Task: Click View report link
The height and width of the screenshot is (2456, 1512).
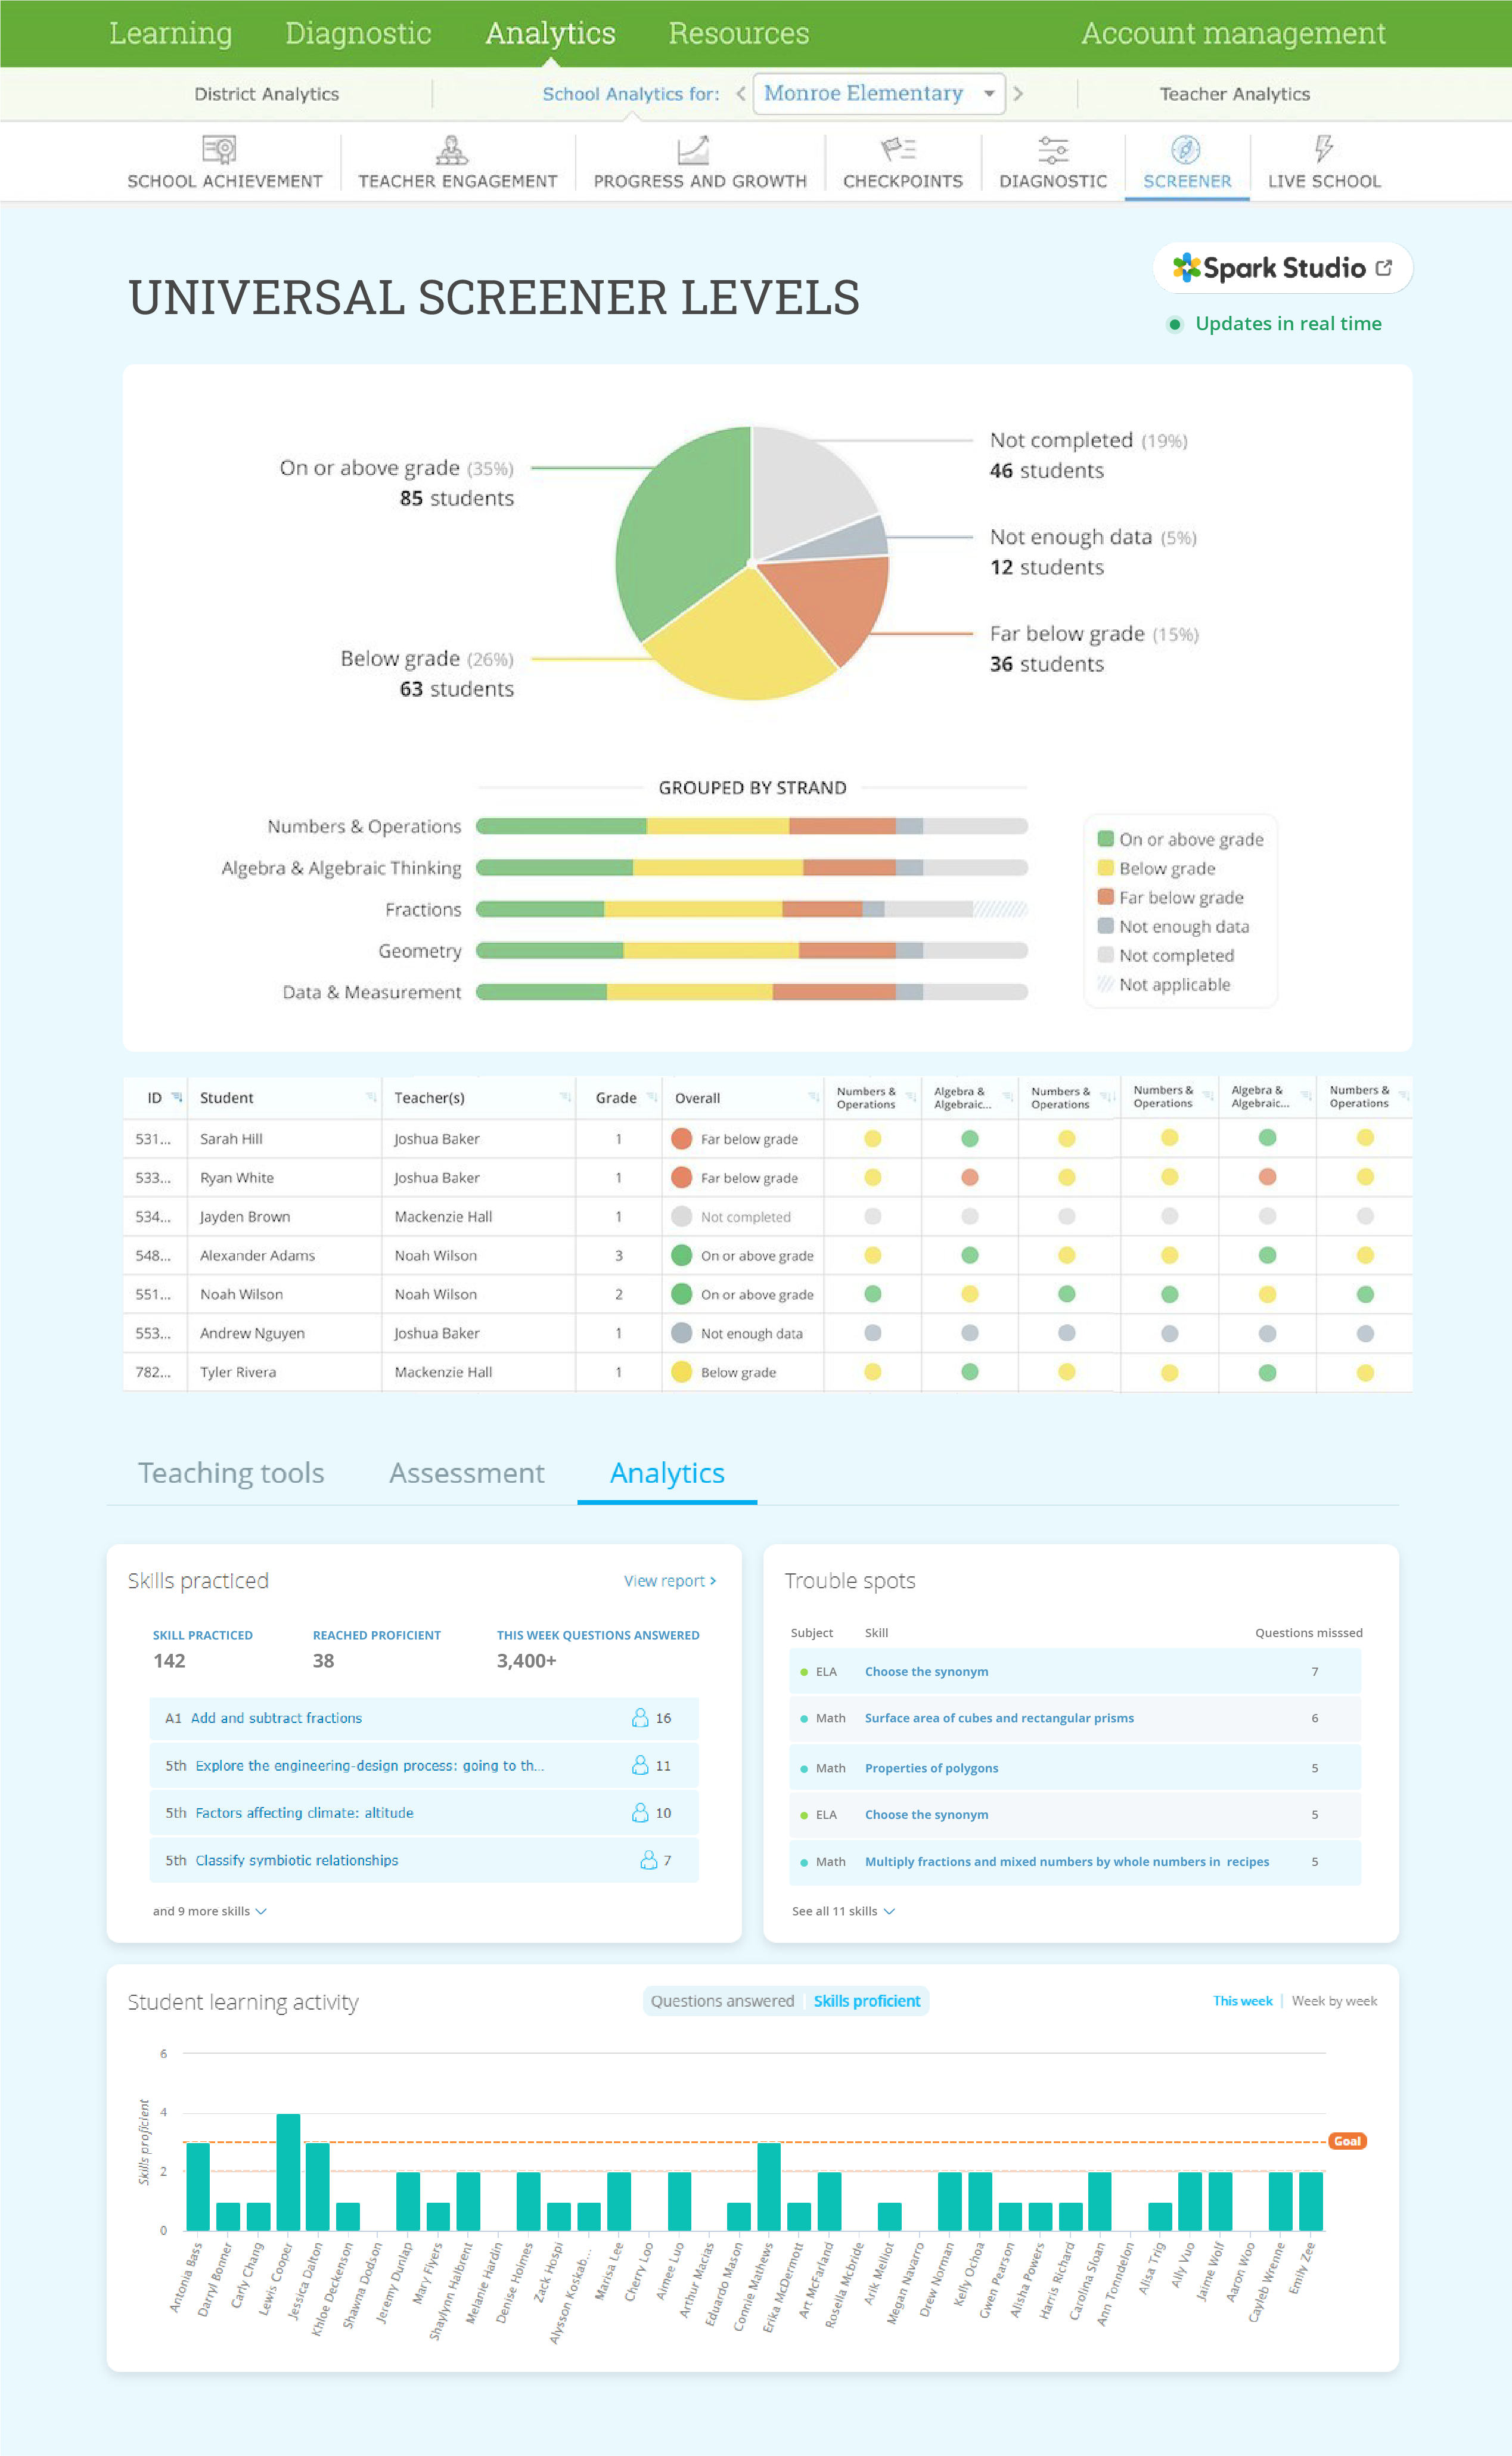Action: (669, 1580)
